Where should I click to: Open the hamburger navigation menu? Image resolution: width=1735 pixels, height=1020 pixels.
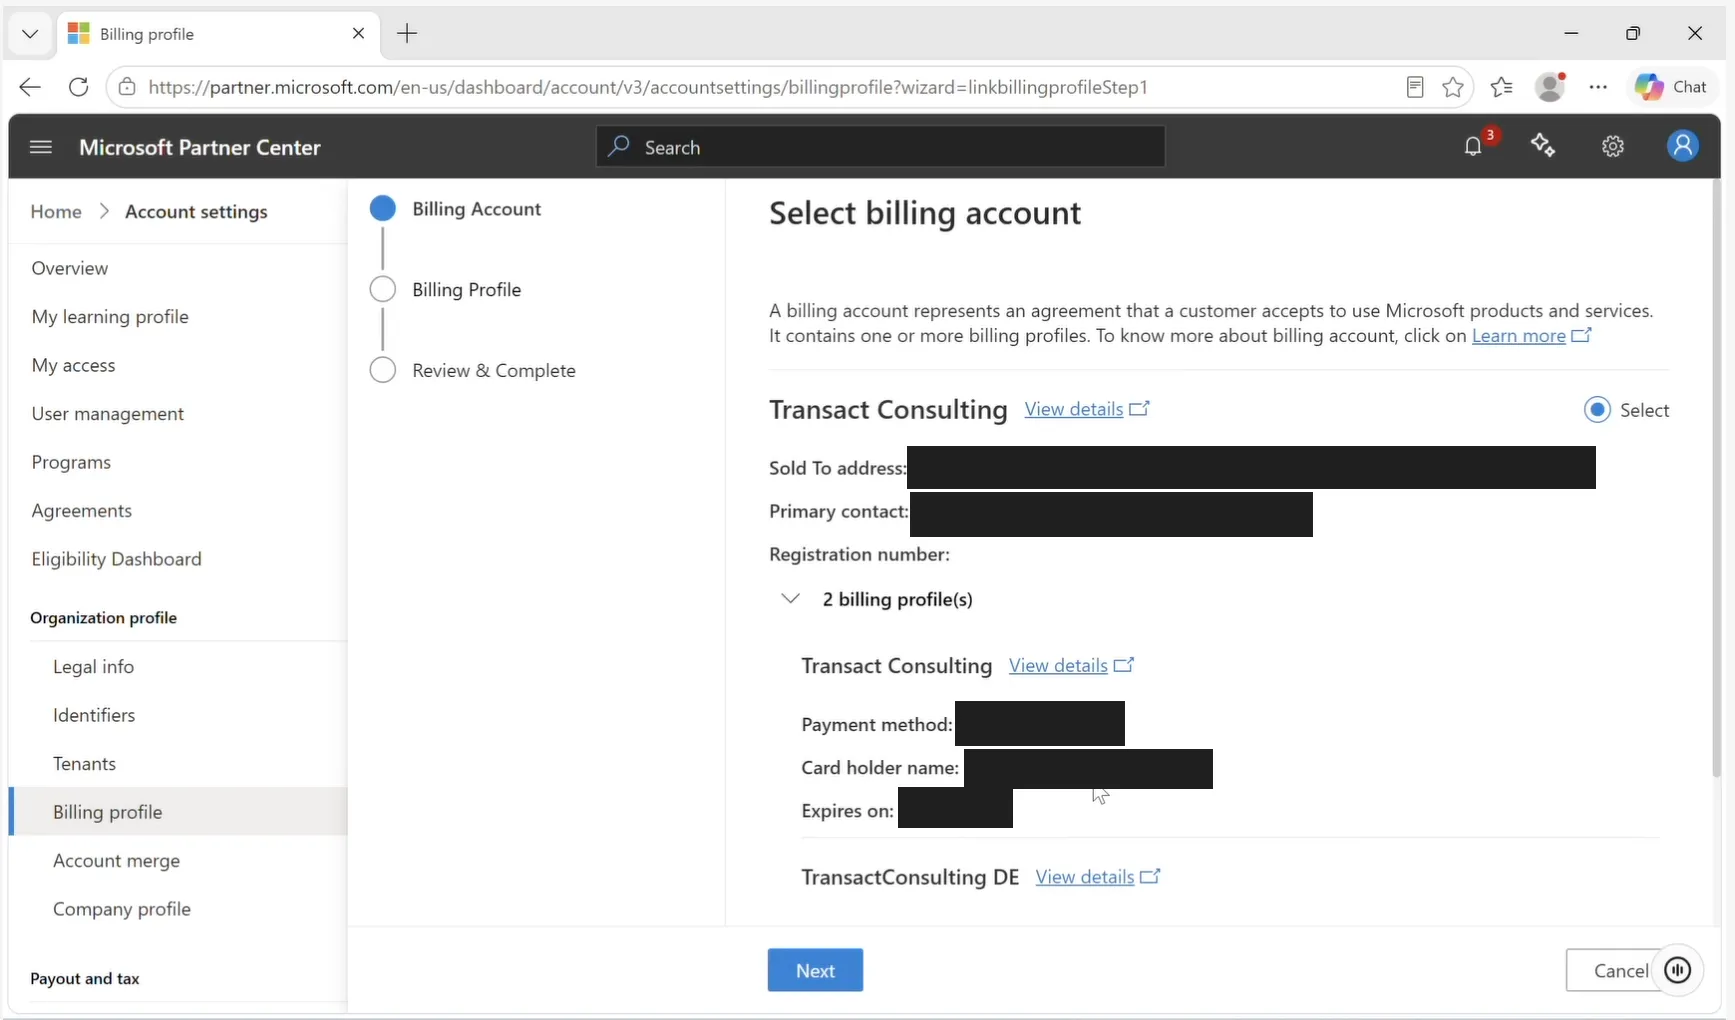coord(41,147)
